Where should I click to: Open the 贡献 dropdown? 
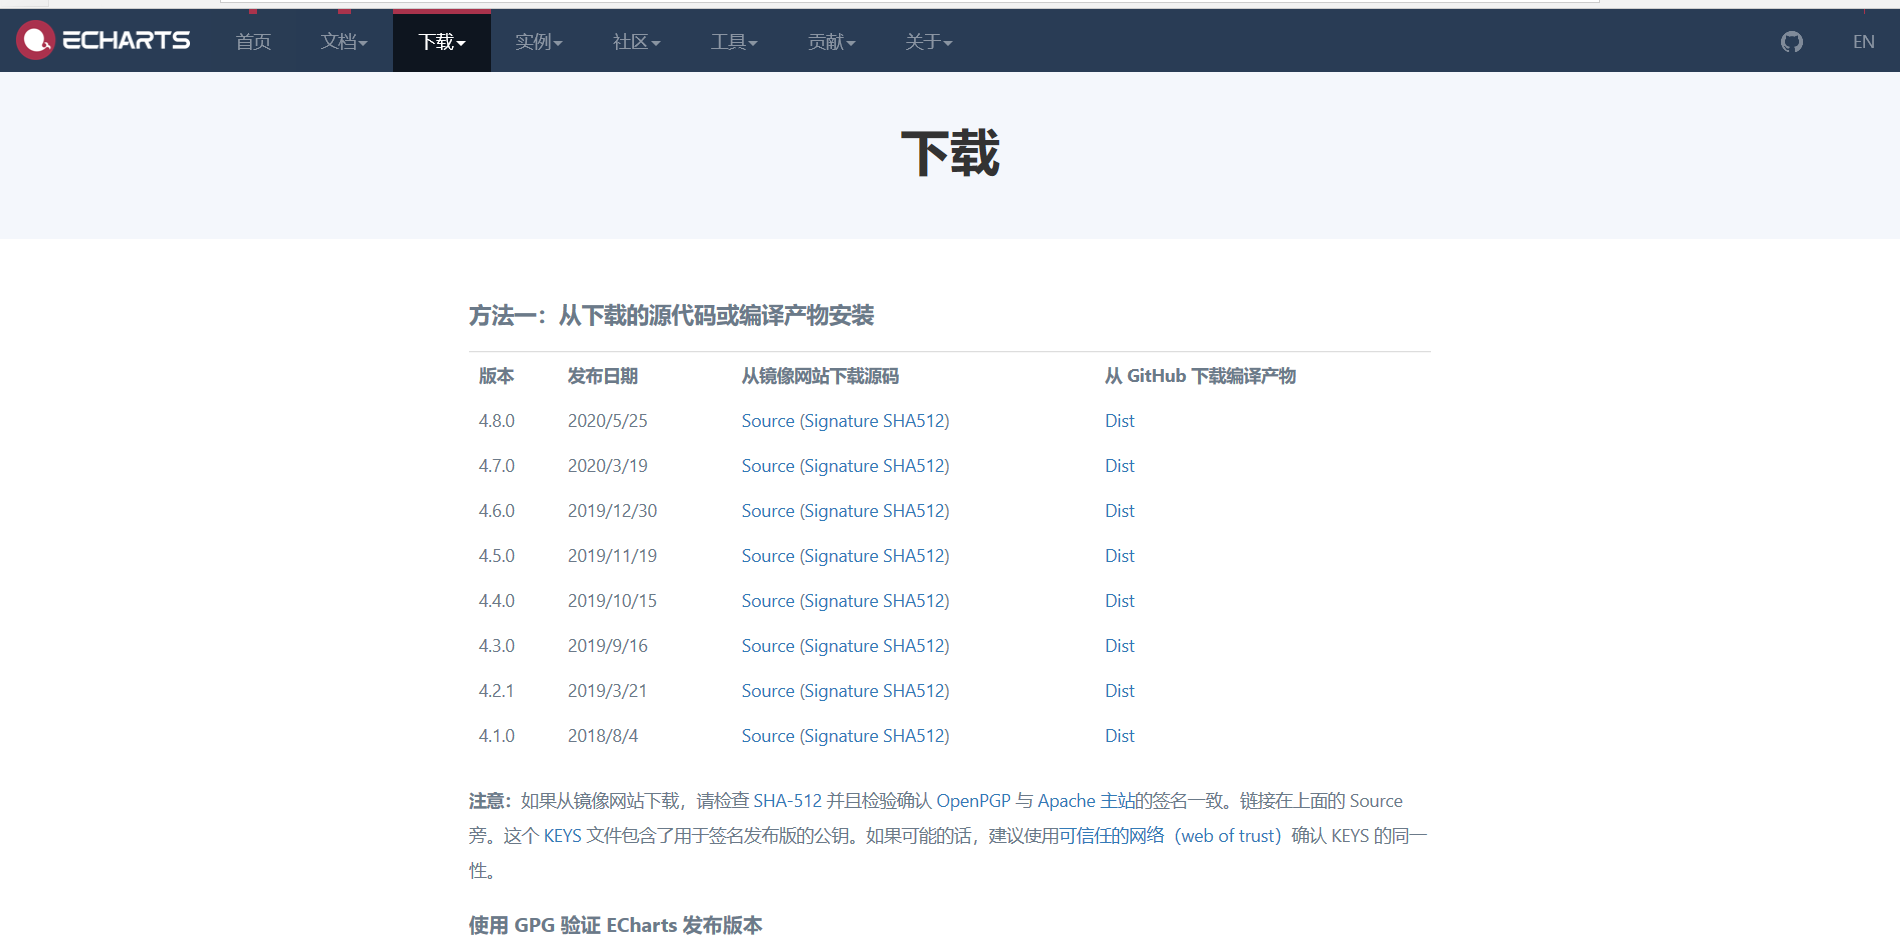[831, 41]
